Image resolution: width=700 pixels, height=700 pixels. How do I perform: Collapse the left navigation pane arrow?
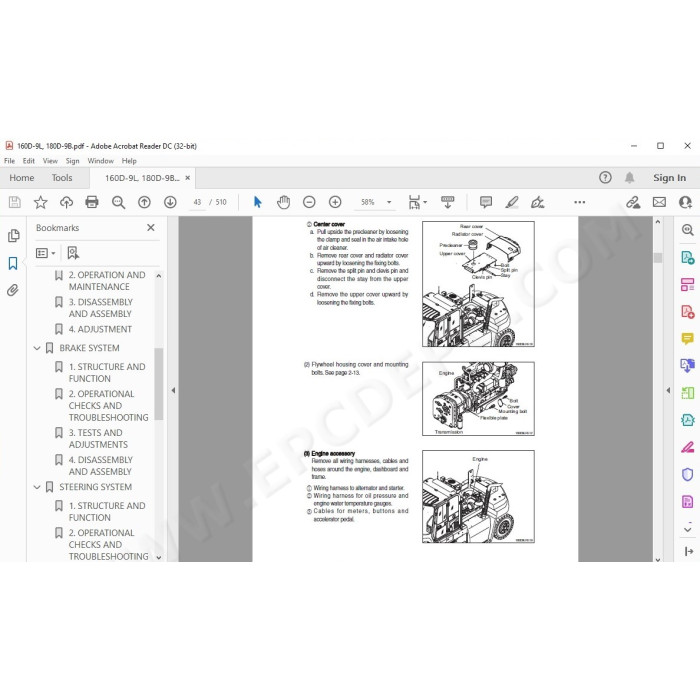173,390
